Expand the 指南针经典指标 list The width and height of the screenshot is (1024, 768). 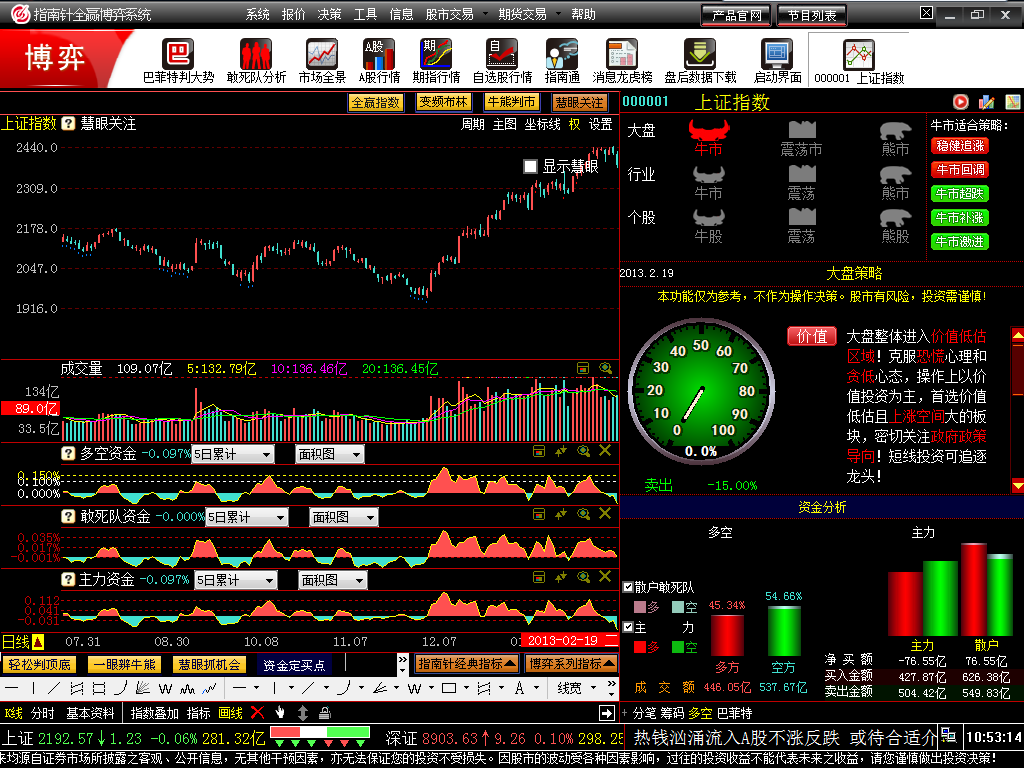pos(467,664)
